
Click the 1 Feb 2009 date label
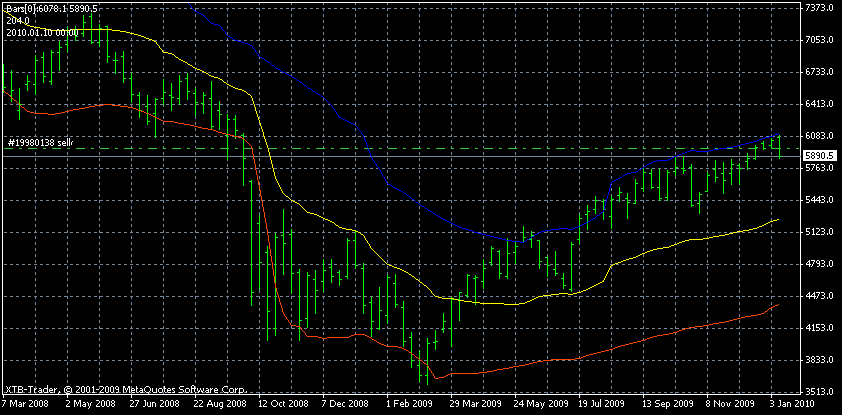(409, 403)
